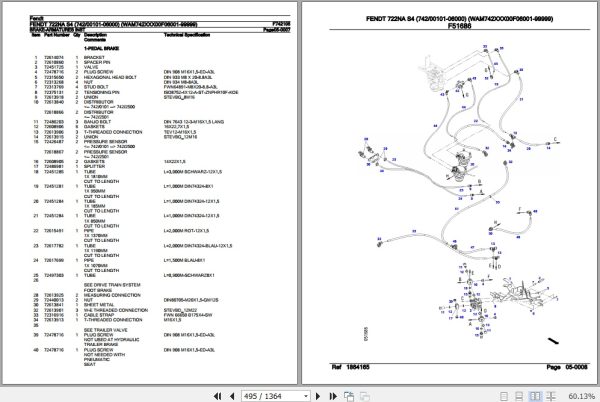This screenshot has width=600, height=402.
Task: Click the 14X22X1,5 gasket specification
Action: [175, 162]
